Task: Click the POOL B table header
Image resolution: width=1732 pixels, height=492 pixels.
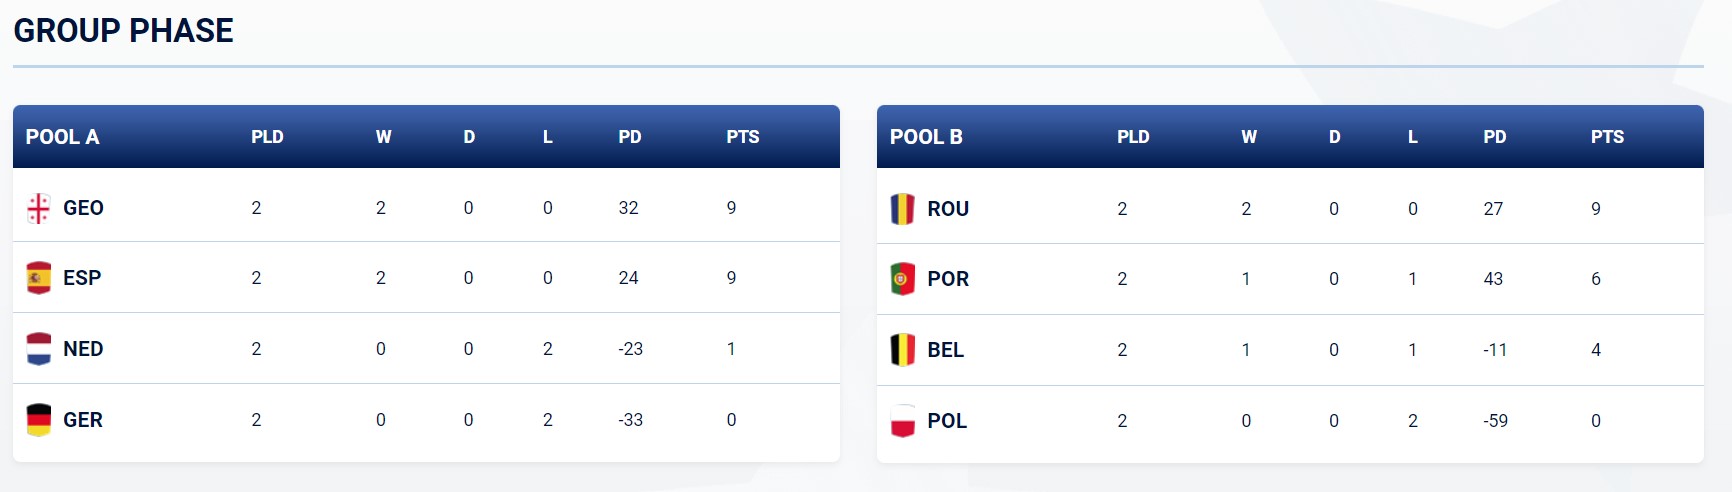Action: (x=926, y=137)
